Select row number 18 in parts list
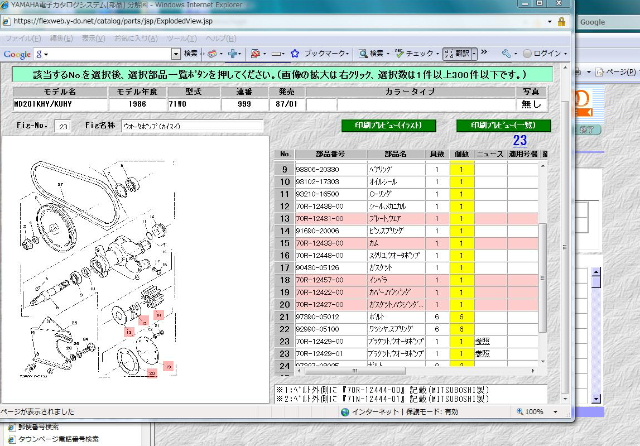The width and height of the screenshot is (640, 446). pos(284,280)
